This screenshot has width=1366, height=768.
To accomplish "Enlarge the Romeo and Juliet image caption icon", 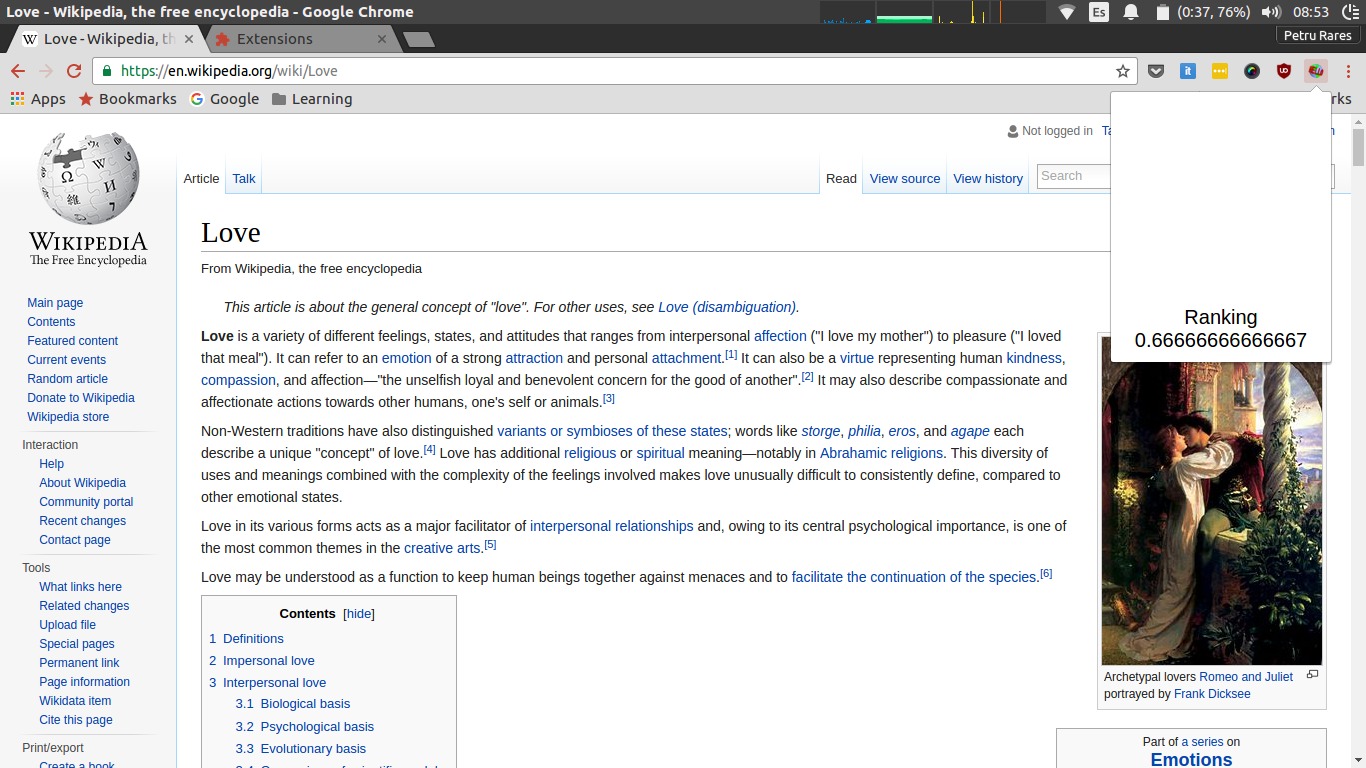I will tap(1312, 675).
